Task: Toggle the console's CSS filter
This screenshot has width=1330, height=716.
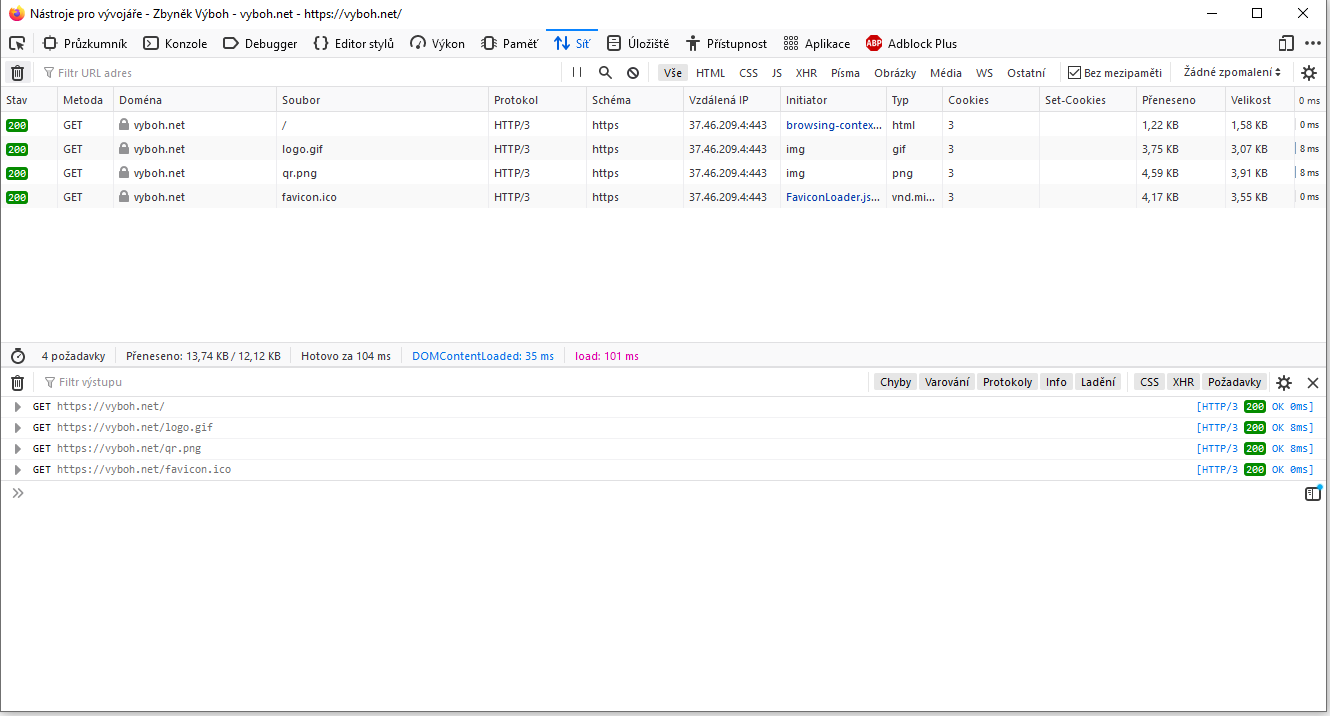Action: (1149, 382)
